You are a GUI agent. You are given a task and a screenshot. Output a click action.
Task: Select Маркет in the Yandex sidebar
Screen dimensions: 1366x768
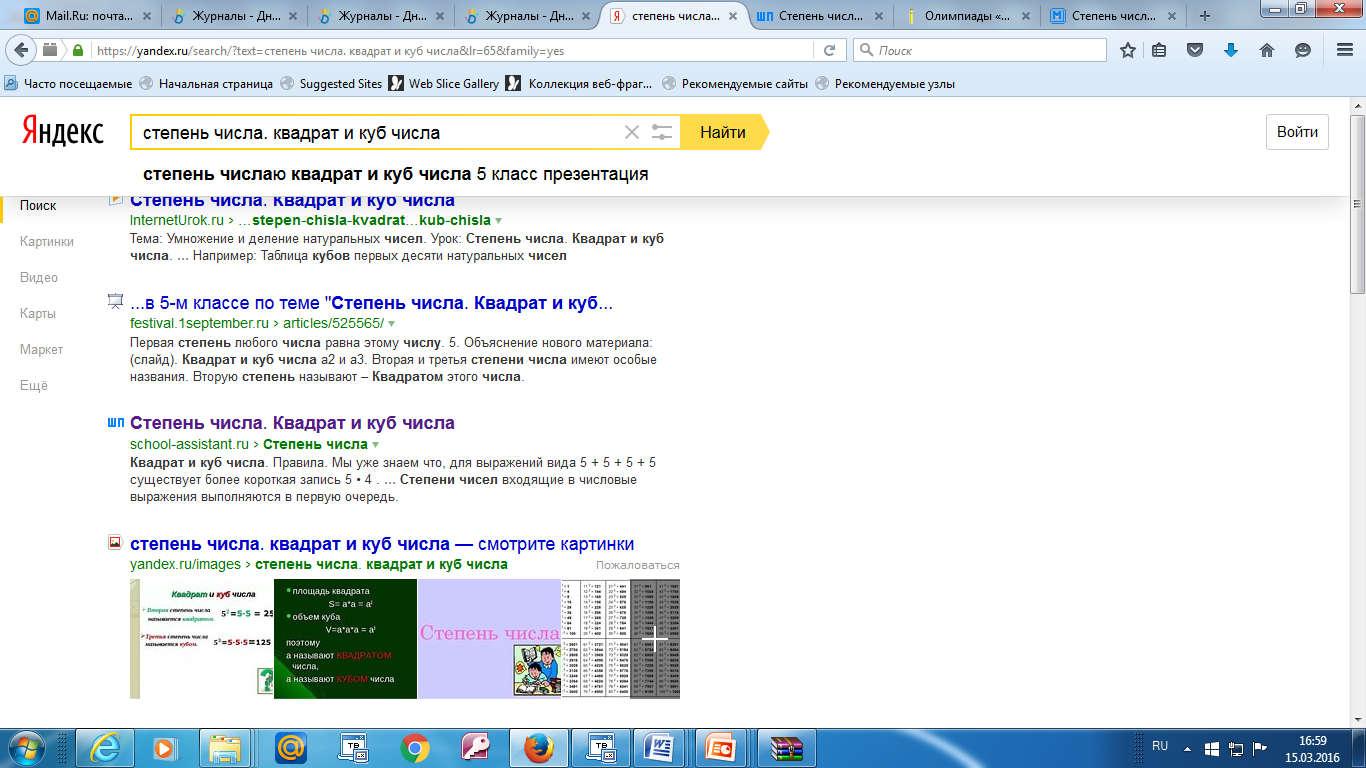[41, 349]
